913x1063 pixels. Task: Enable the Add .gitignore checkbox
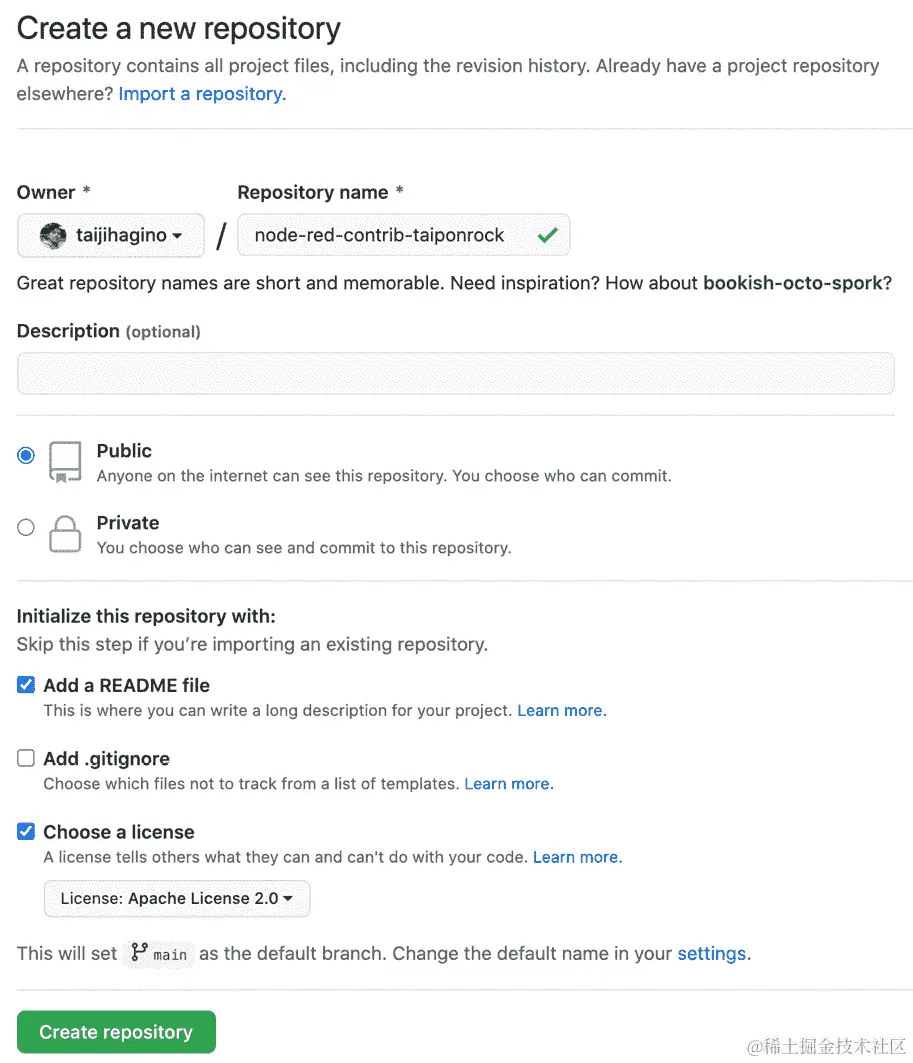point(26,758)
